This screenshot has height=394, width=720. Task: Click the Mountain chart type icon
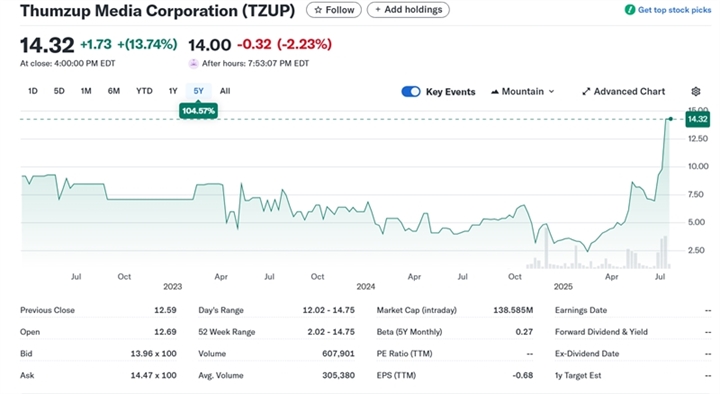tap(495, 92)
